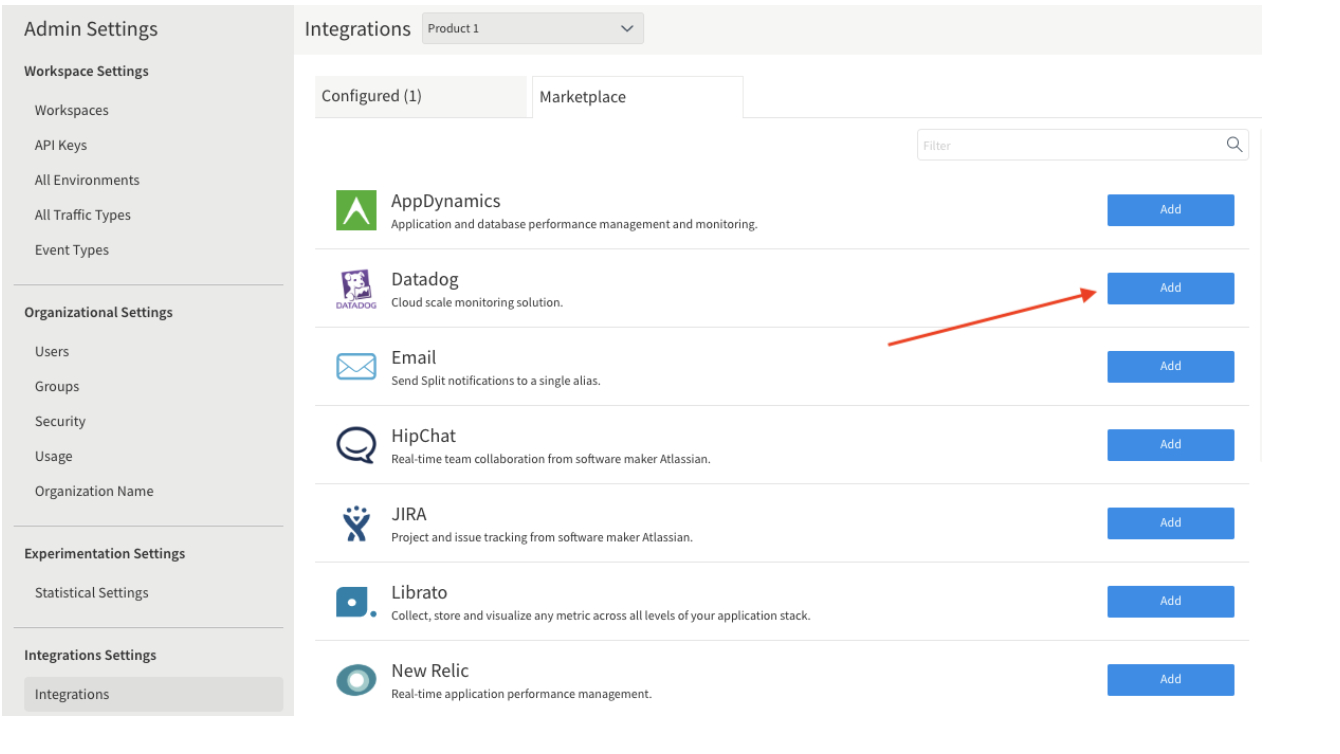Click the Librato title text
Screen dimensions: 1340x754
pyautogui.click(x=419, y=592)
